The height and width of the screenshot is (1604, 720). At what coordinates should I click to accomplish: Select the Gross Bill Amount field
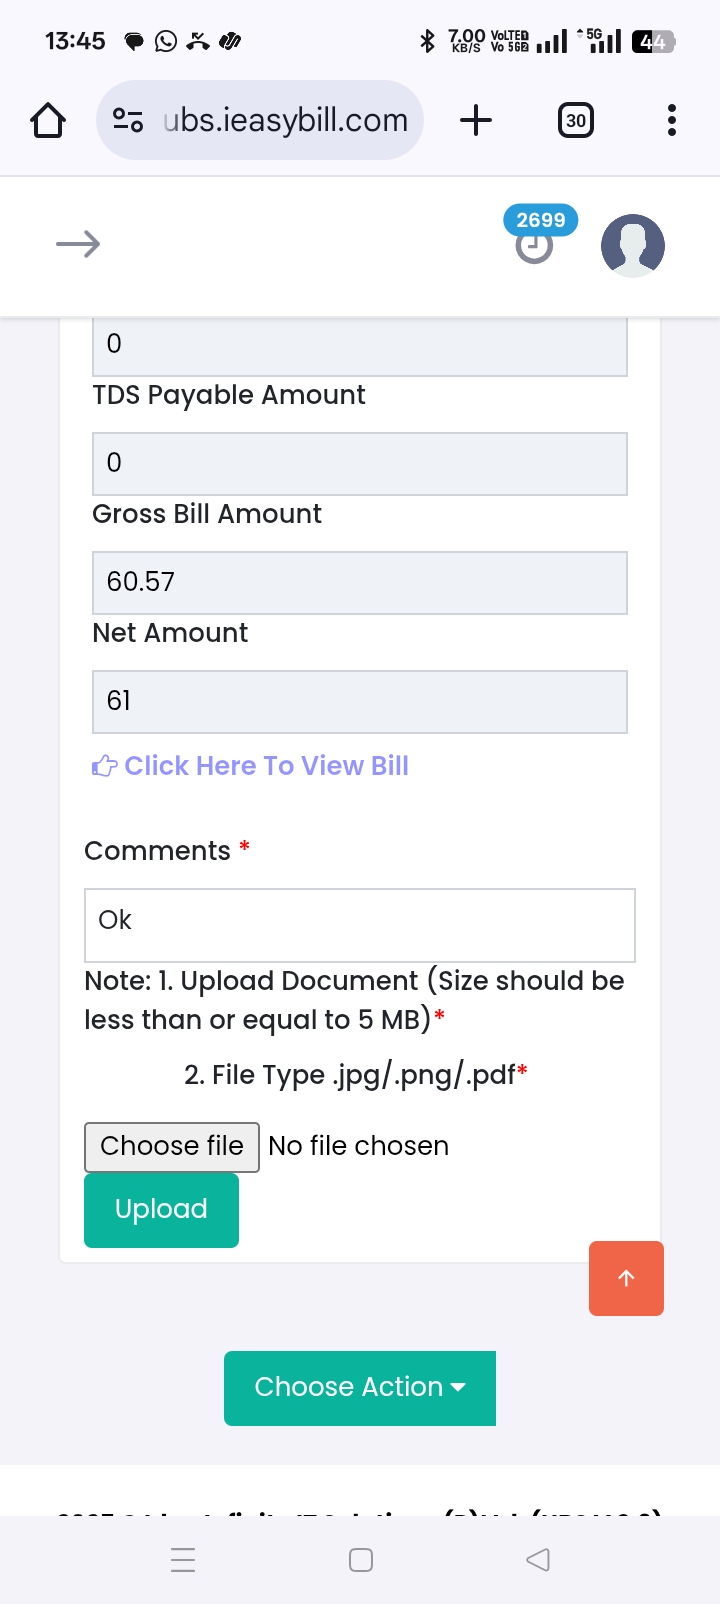pos(360,582)
